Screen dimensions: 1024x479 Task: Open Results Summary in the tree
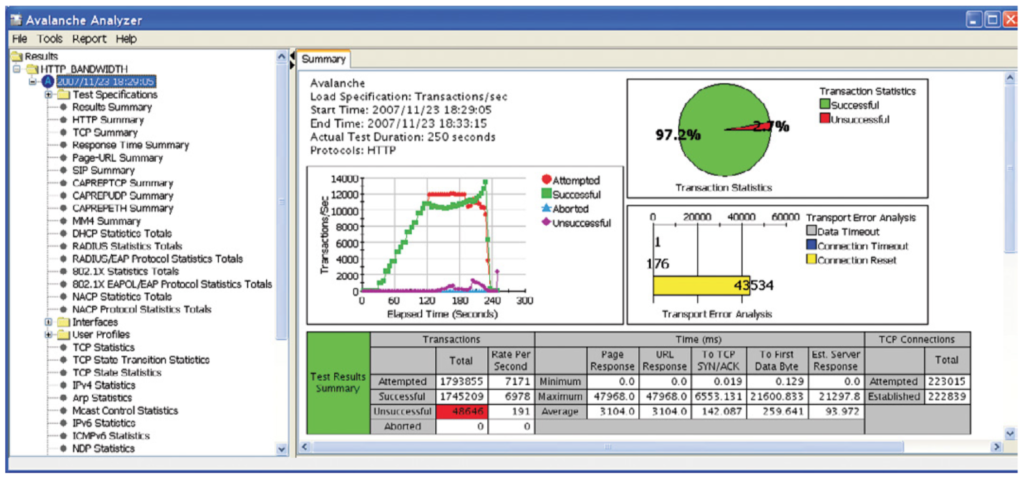tap(112, 107)
